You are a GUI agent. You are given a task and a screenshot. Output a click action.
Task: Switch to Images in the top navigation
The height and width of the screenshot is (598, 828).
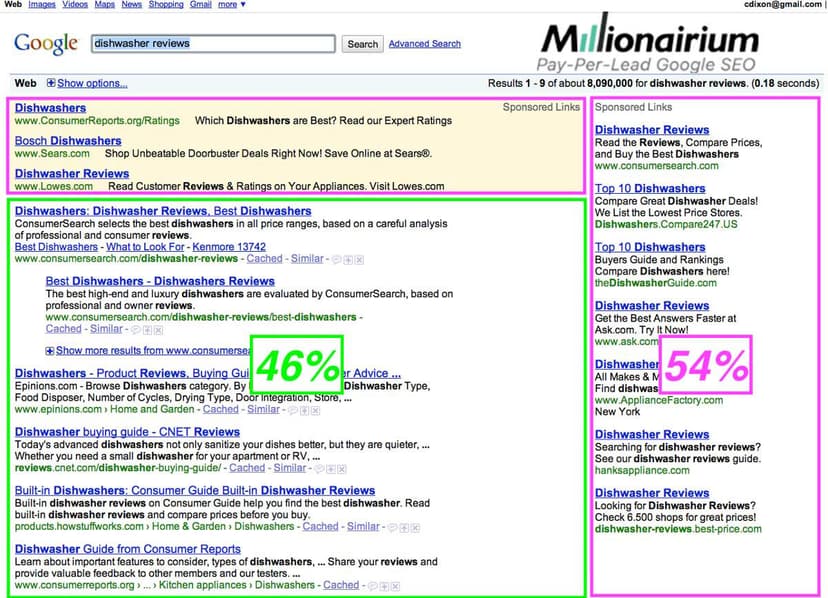[x=42, y=5]
